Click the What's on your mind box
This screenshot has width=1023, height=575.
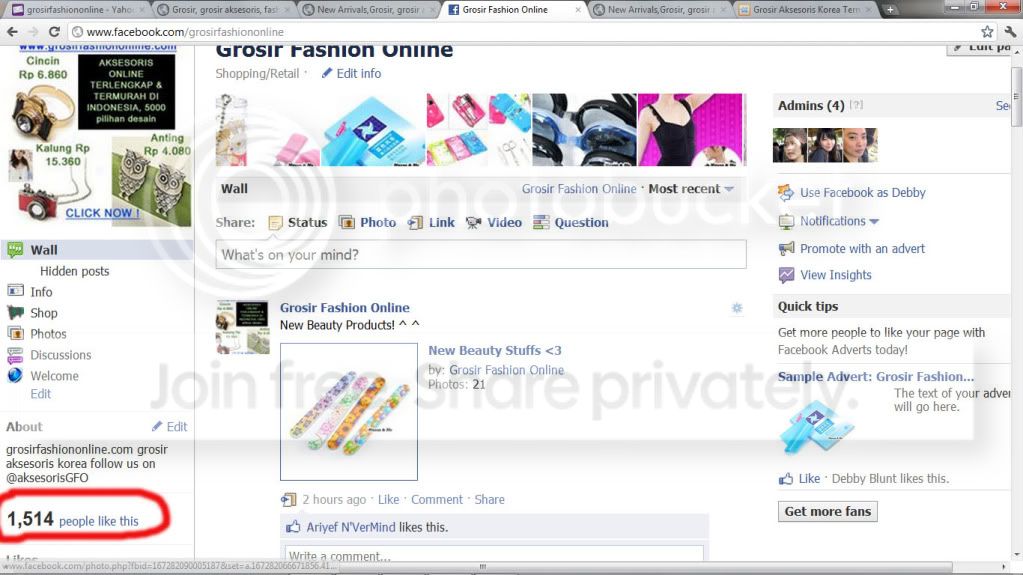tap(481, 255)
